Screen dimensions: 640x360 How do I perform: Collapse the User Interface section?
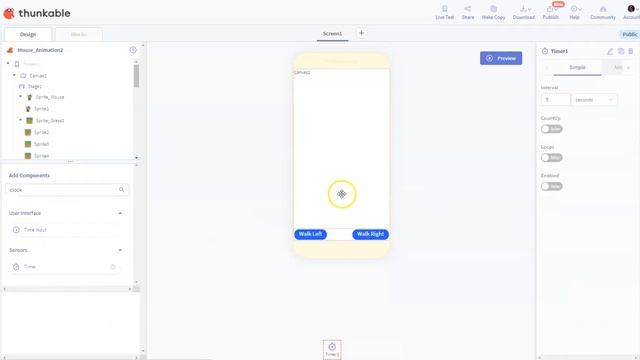click(120, 213)
